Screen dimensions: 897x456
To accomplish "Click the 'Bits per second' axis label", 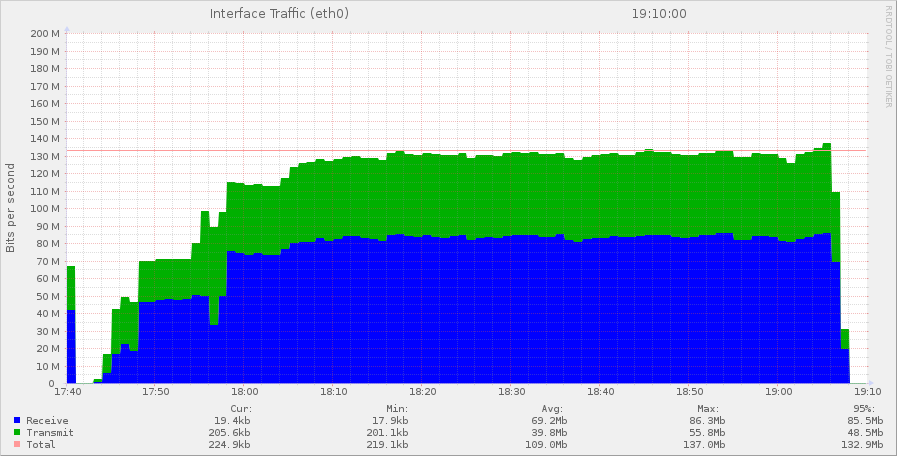I will (11, 206).
